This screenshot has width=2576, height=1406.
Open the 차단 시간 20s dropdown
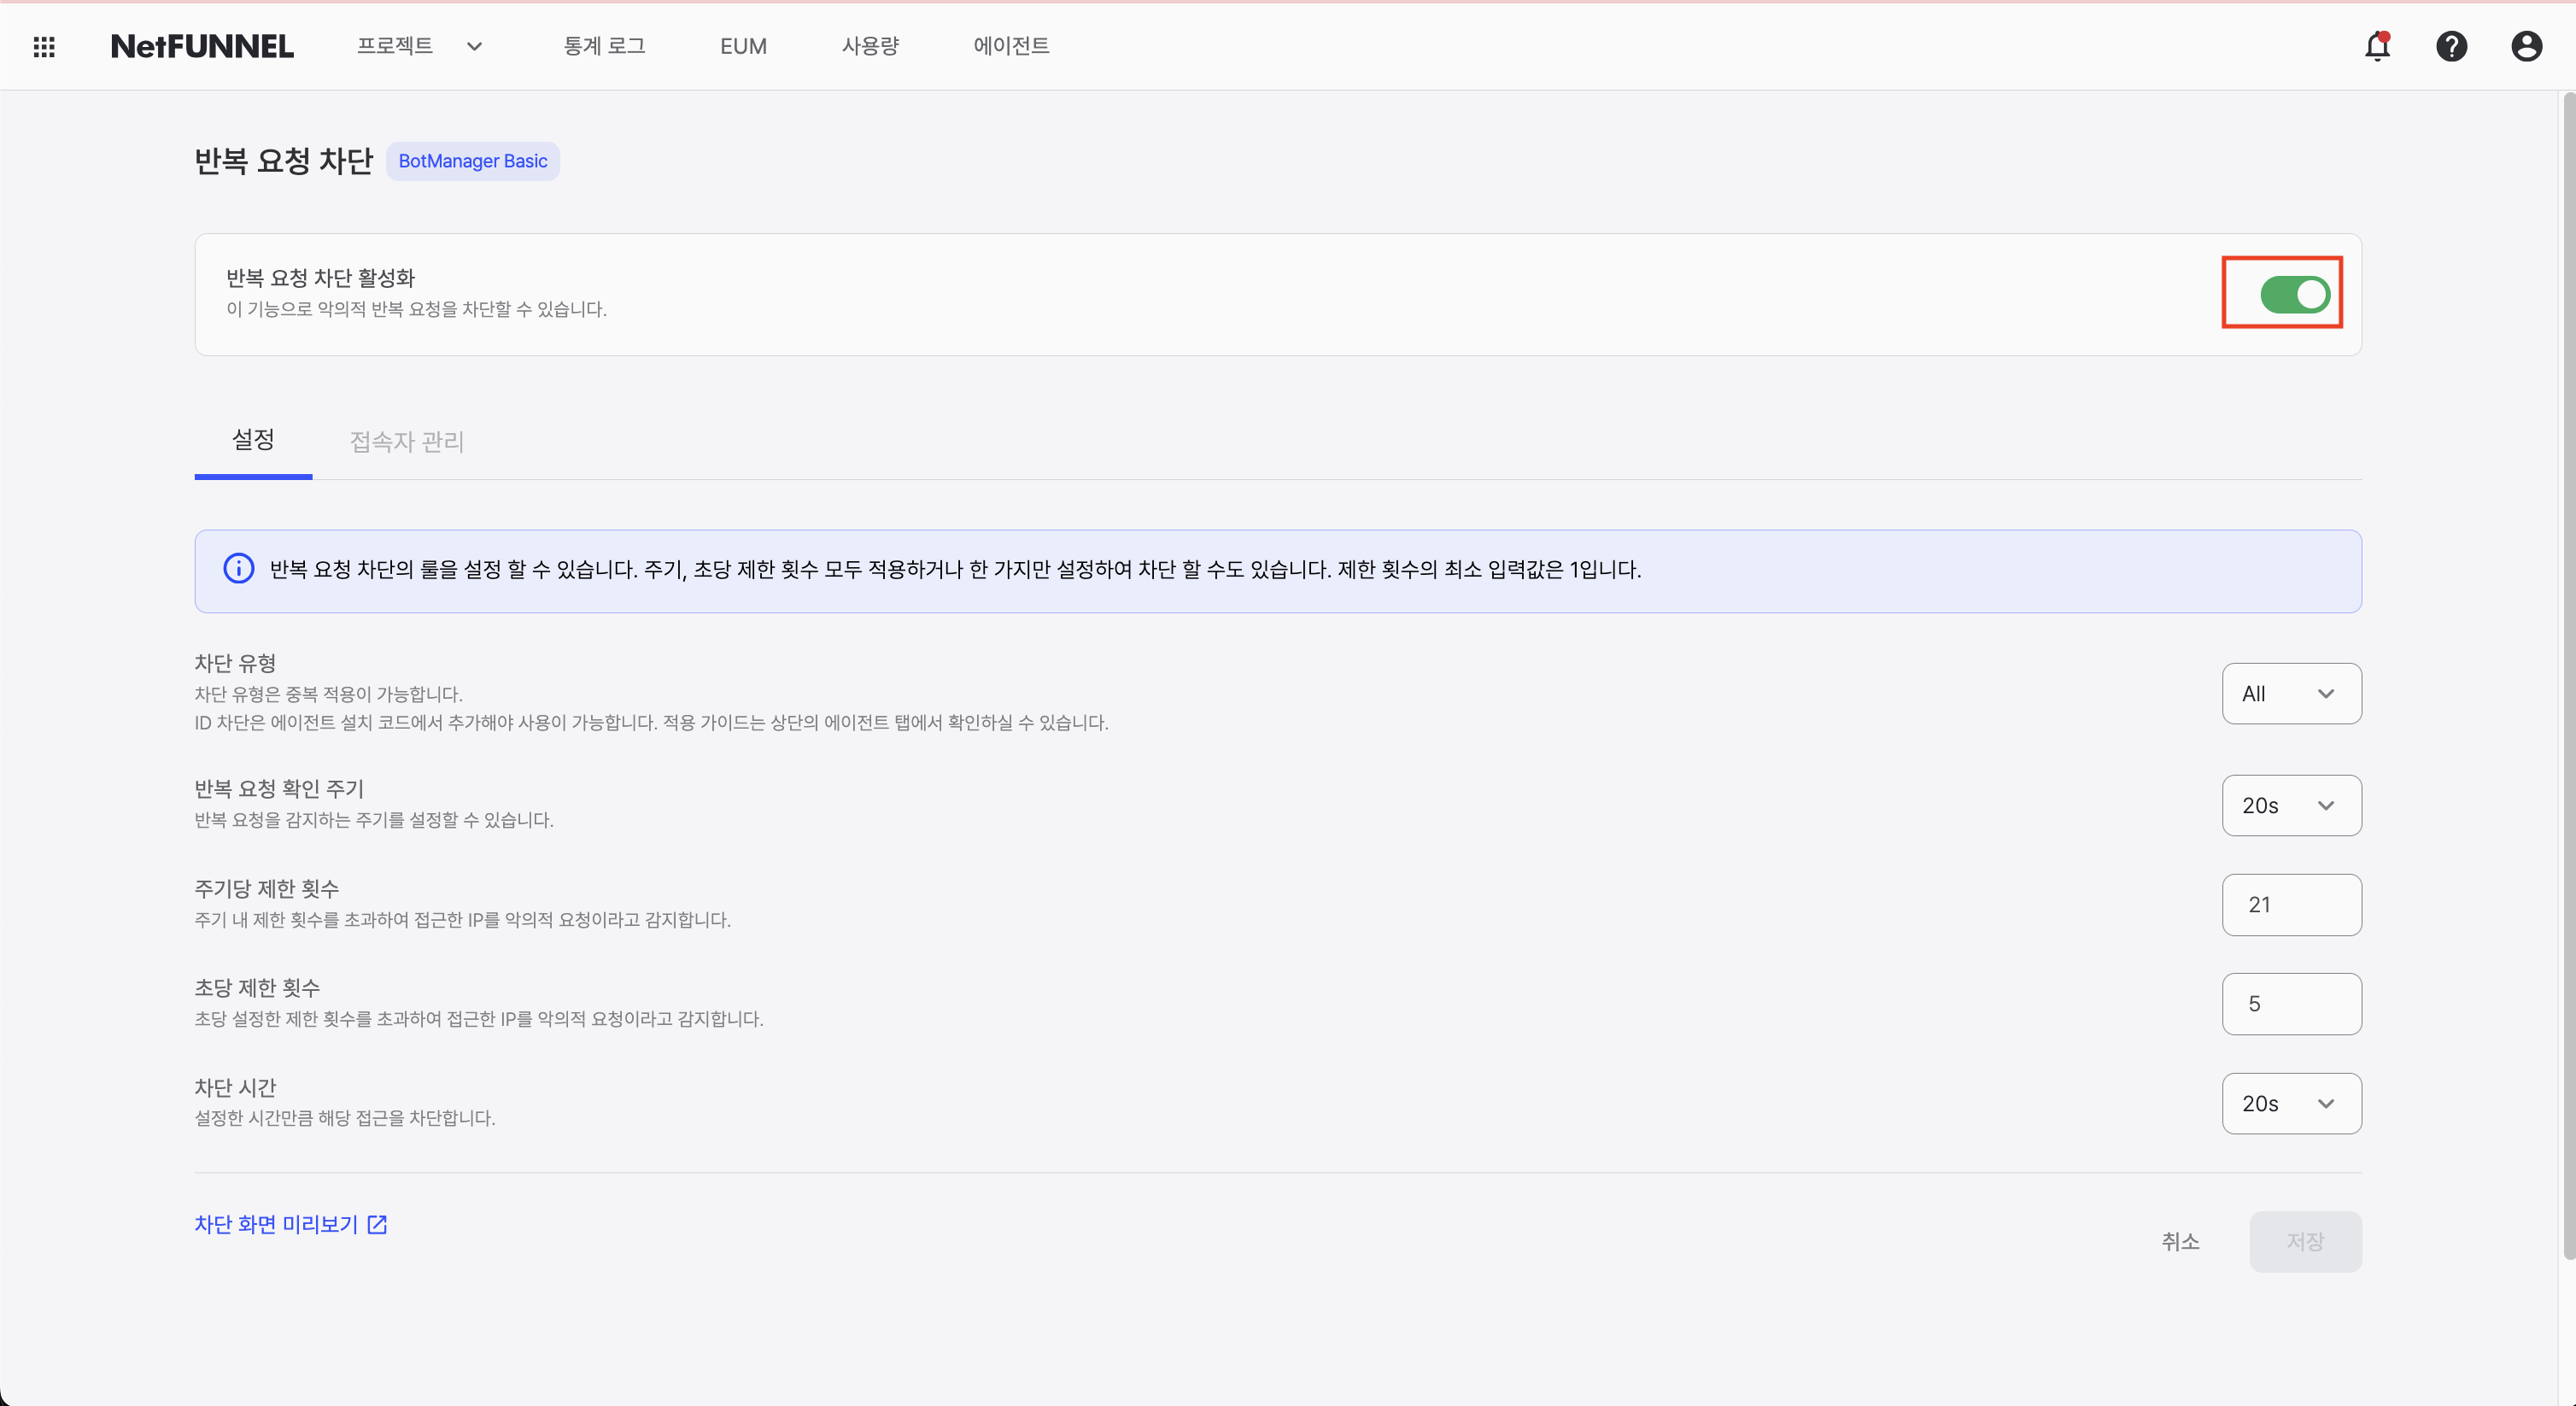[x=2291, y=1103]
